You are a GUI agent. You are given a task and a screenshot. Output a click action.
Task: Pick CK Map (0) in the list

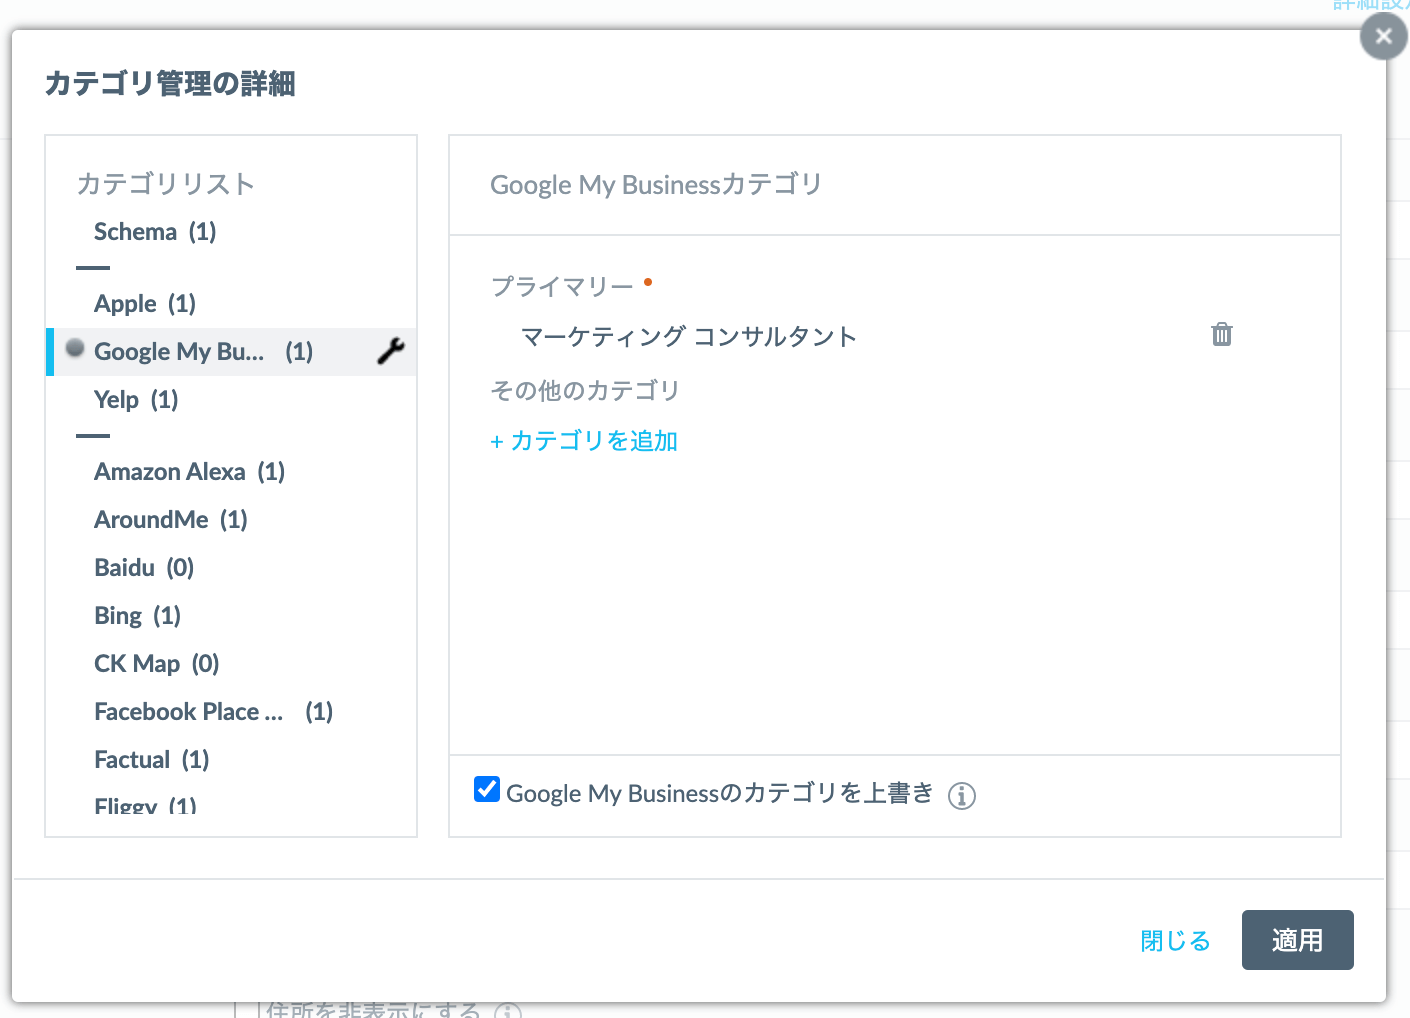[157, 664]
